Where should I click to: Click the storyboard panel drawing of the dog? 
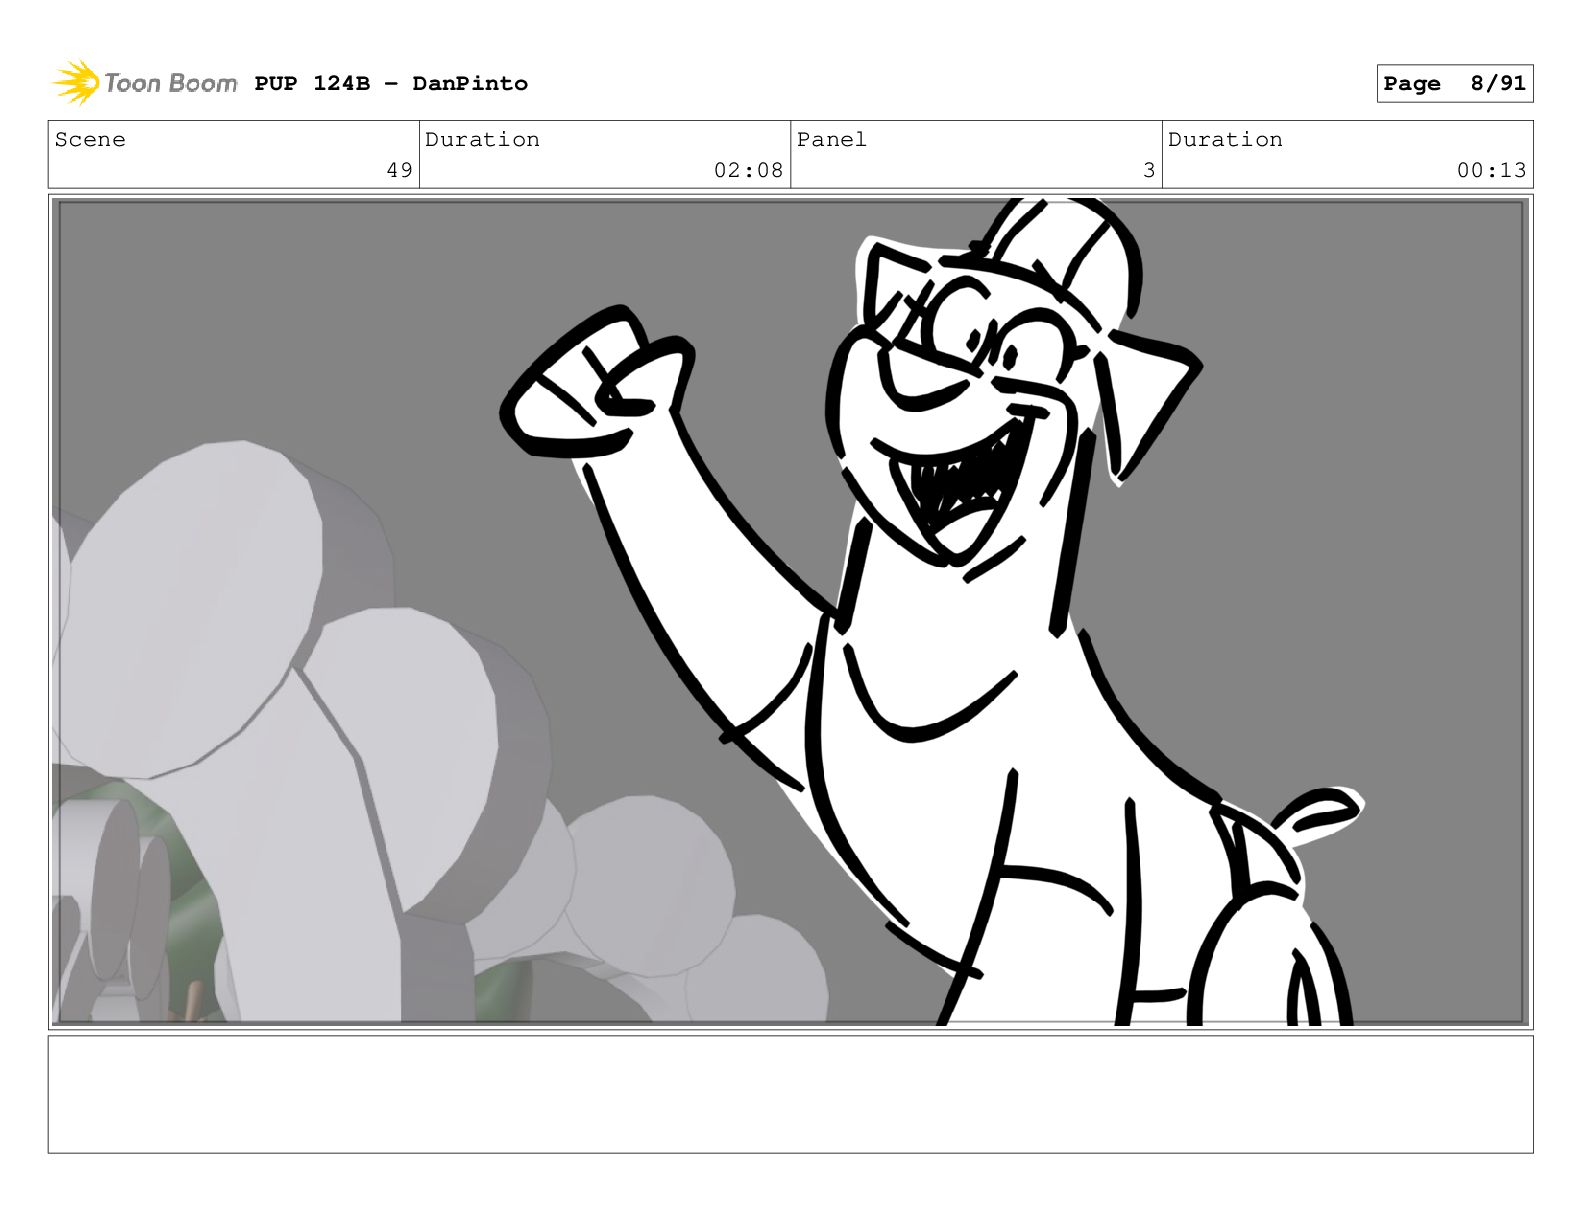click(790, 612)
